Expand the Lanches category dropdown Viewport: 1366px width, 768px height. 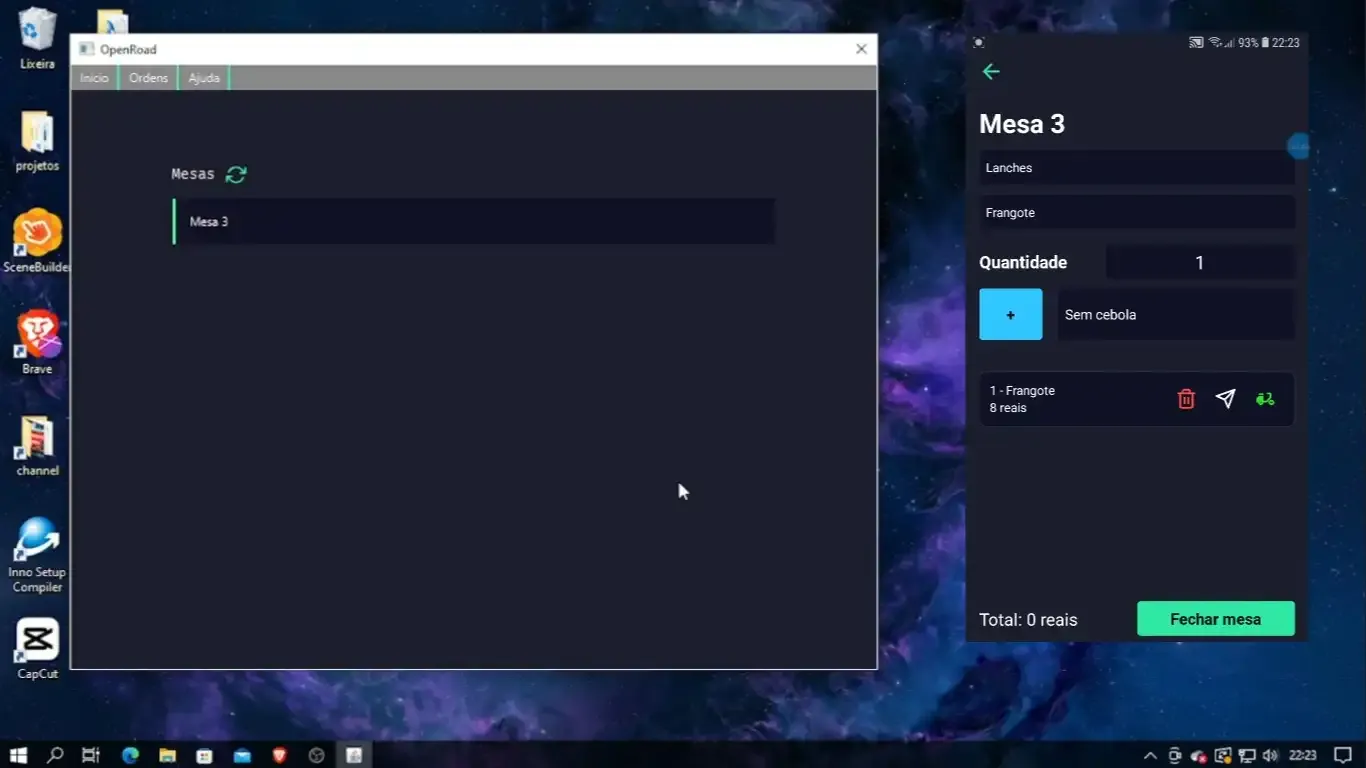1136,168
